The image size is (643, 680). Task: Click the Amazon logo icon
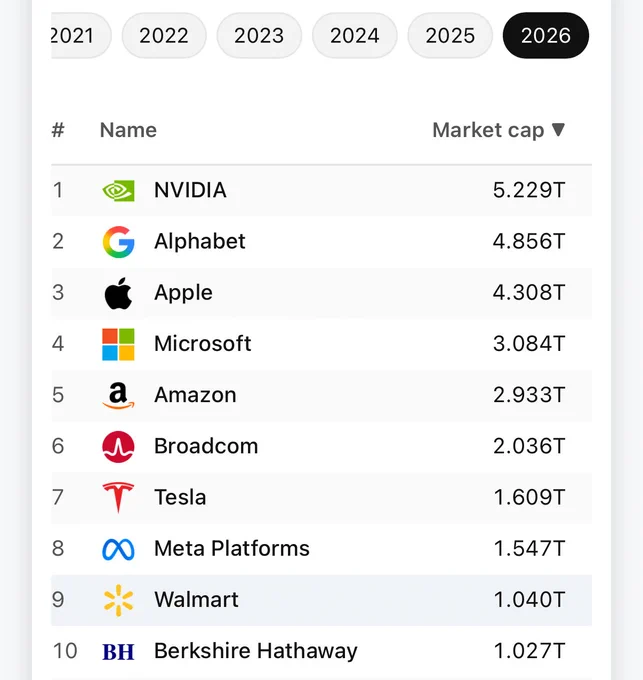tap(118, 396)
